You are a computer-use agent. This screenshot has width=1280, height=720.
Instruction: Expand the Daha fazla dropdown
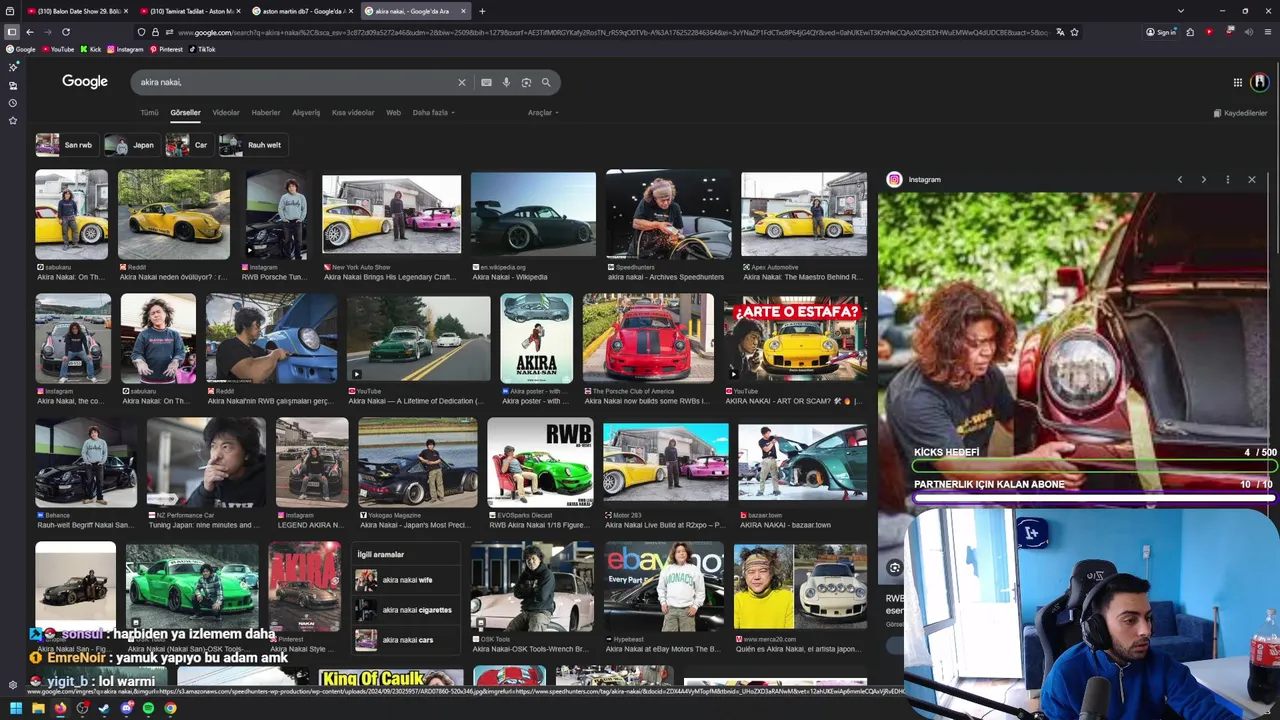[x=434, y=113]
